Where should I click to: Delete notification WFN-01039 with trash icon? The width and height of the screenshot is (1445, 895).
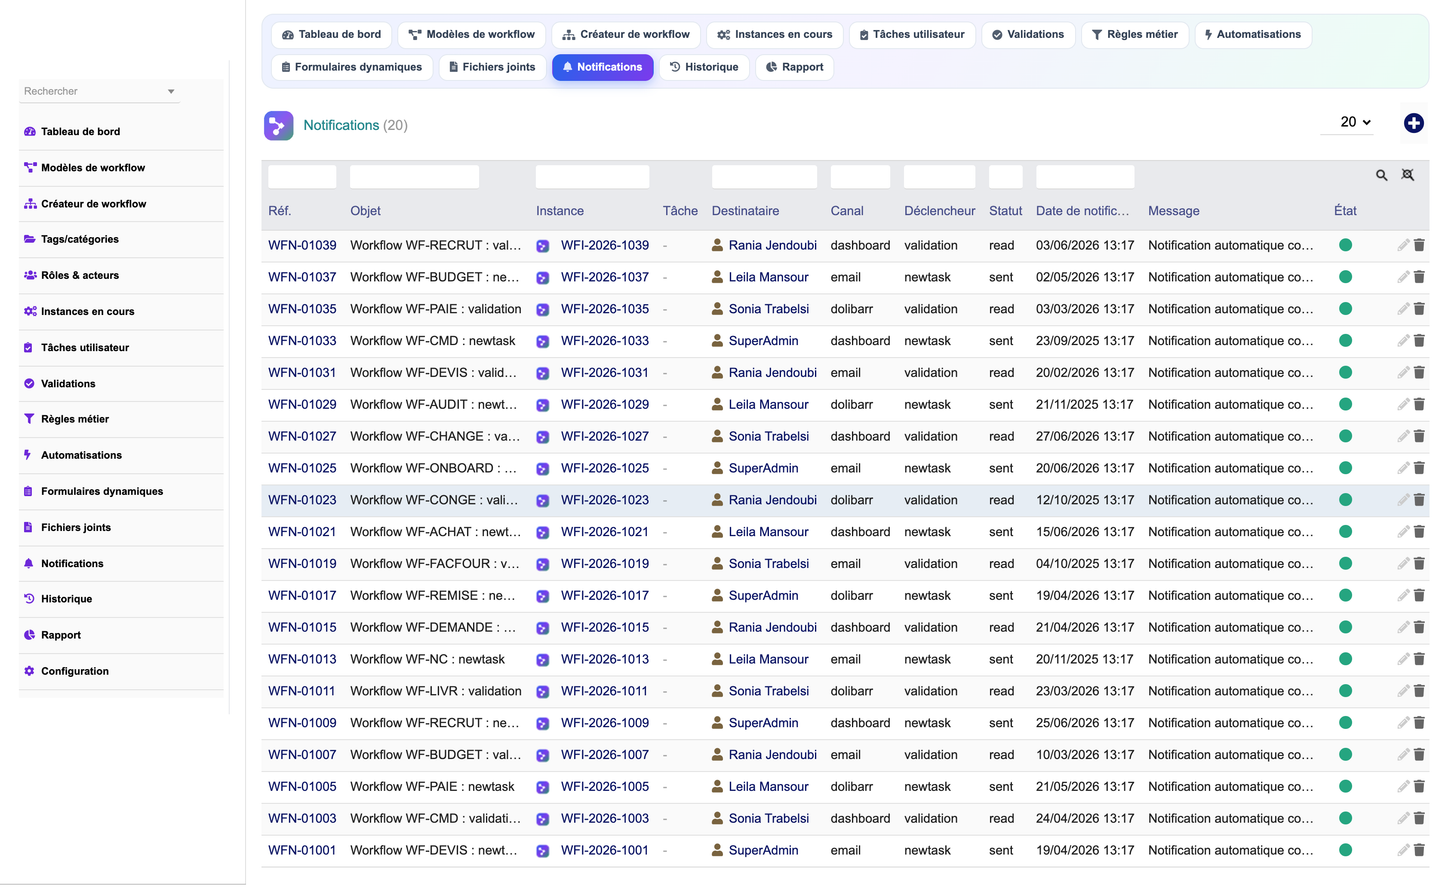pyautogui.click(x=1419, y=245)
